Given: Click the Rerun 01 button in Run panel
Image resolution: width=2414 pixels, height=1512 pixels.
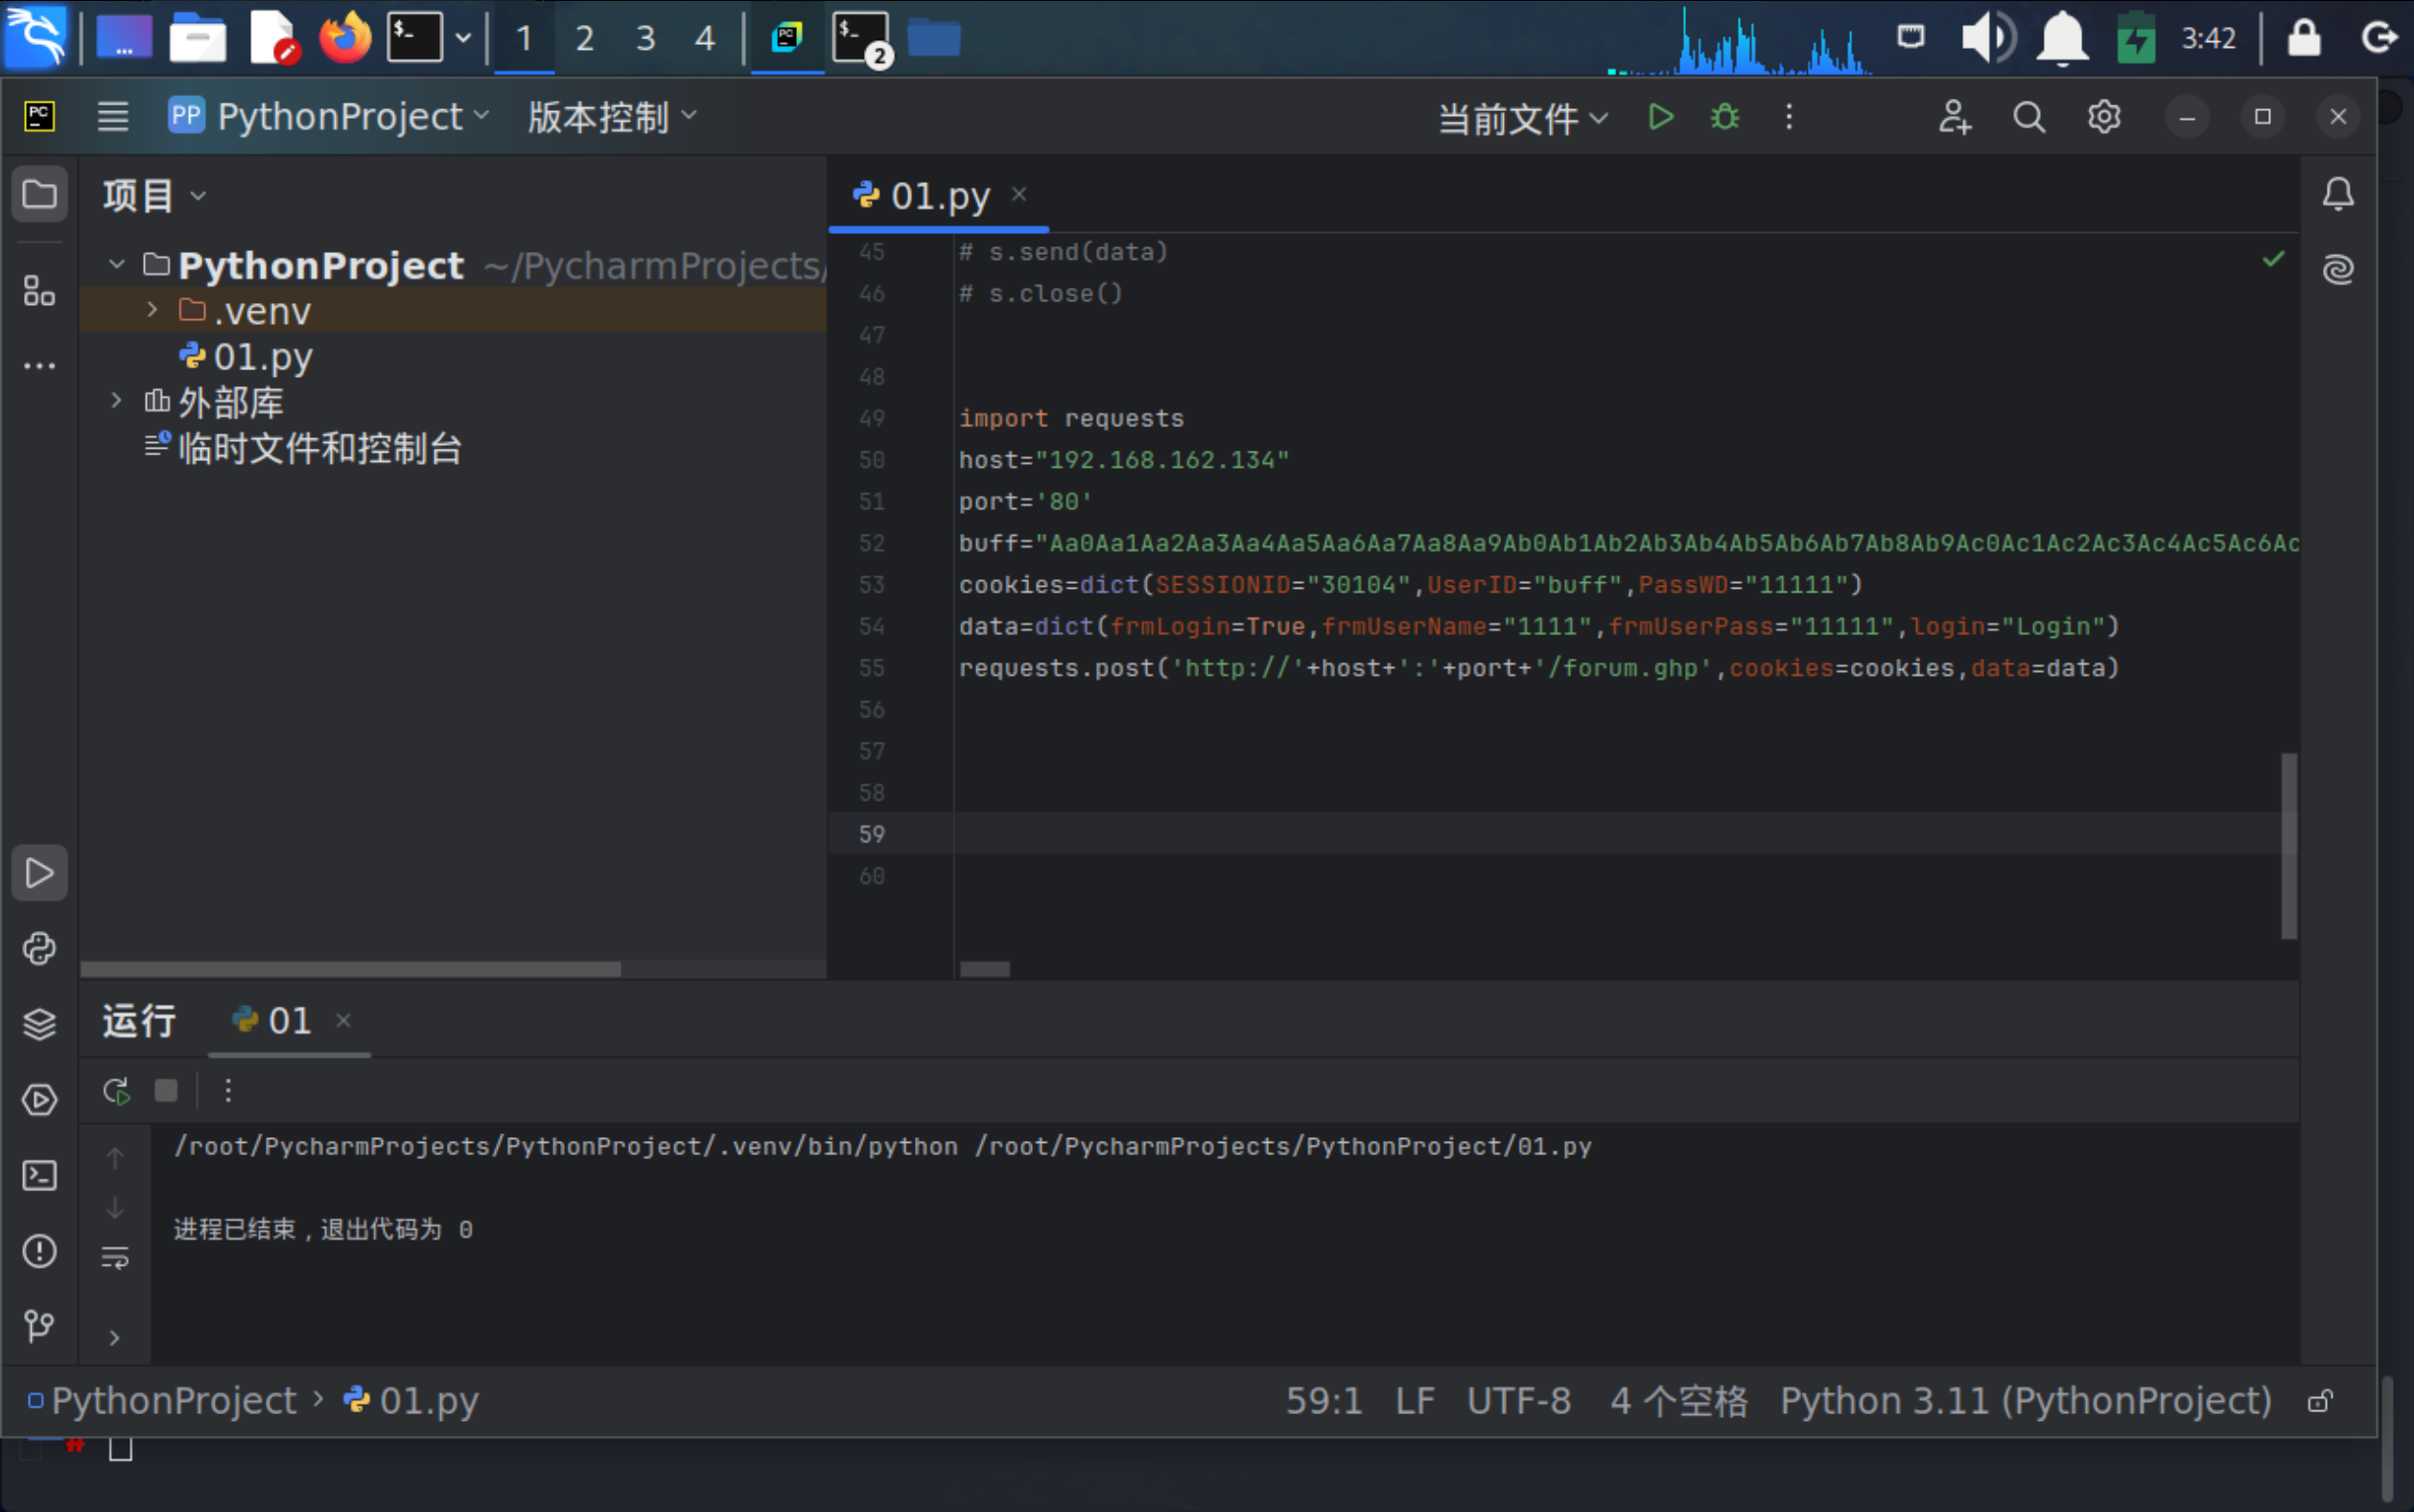Looking at the screenshot, I should click(116, 1090).
